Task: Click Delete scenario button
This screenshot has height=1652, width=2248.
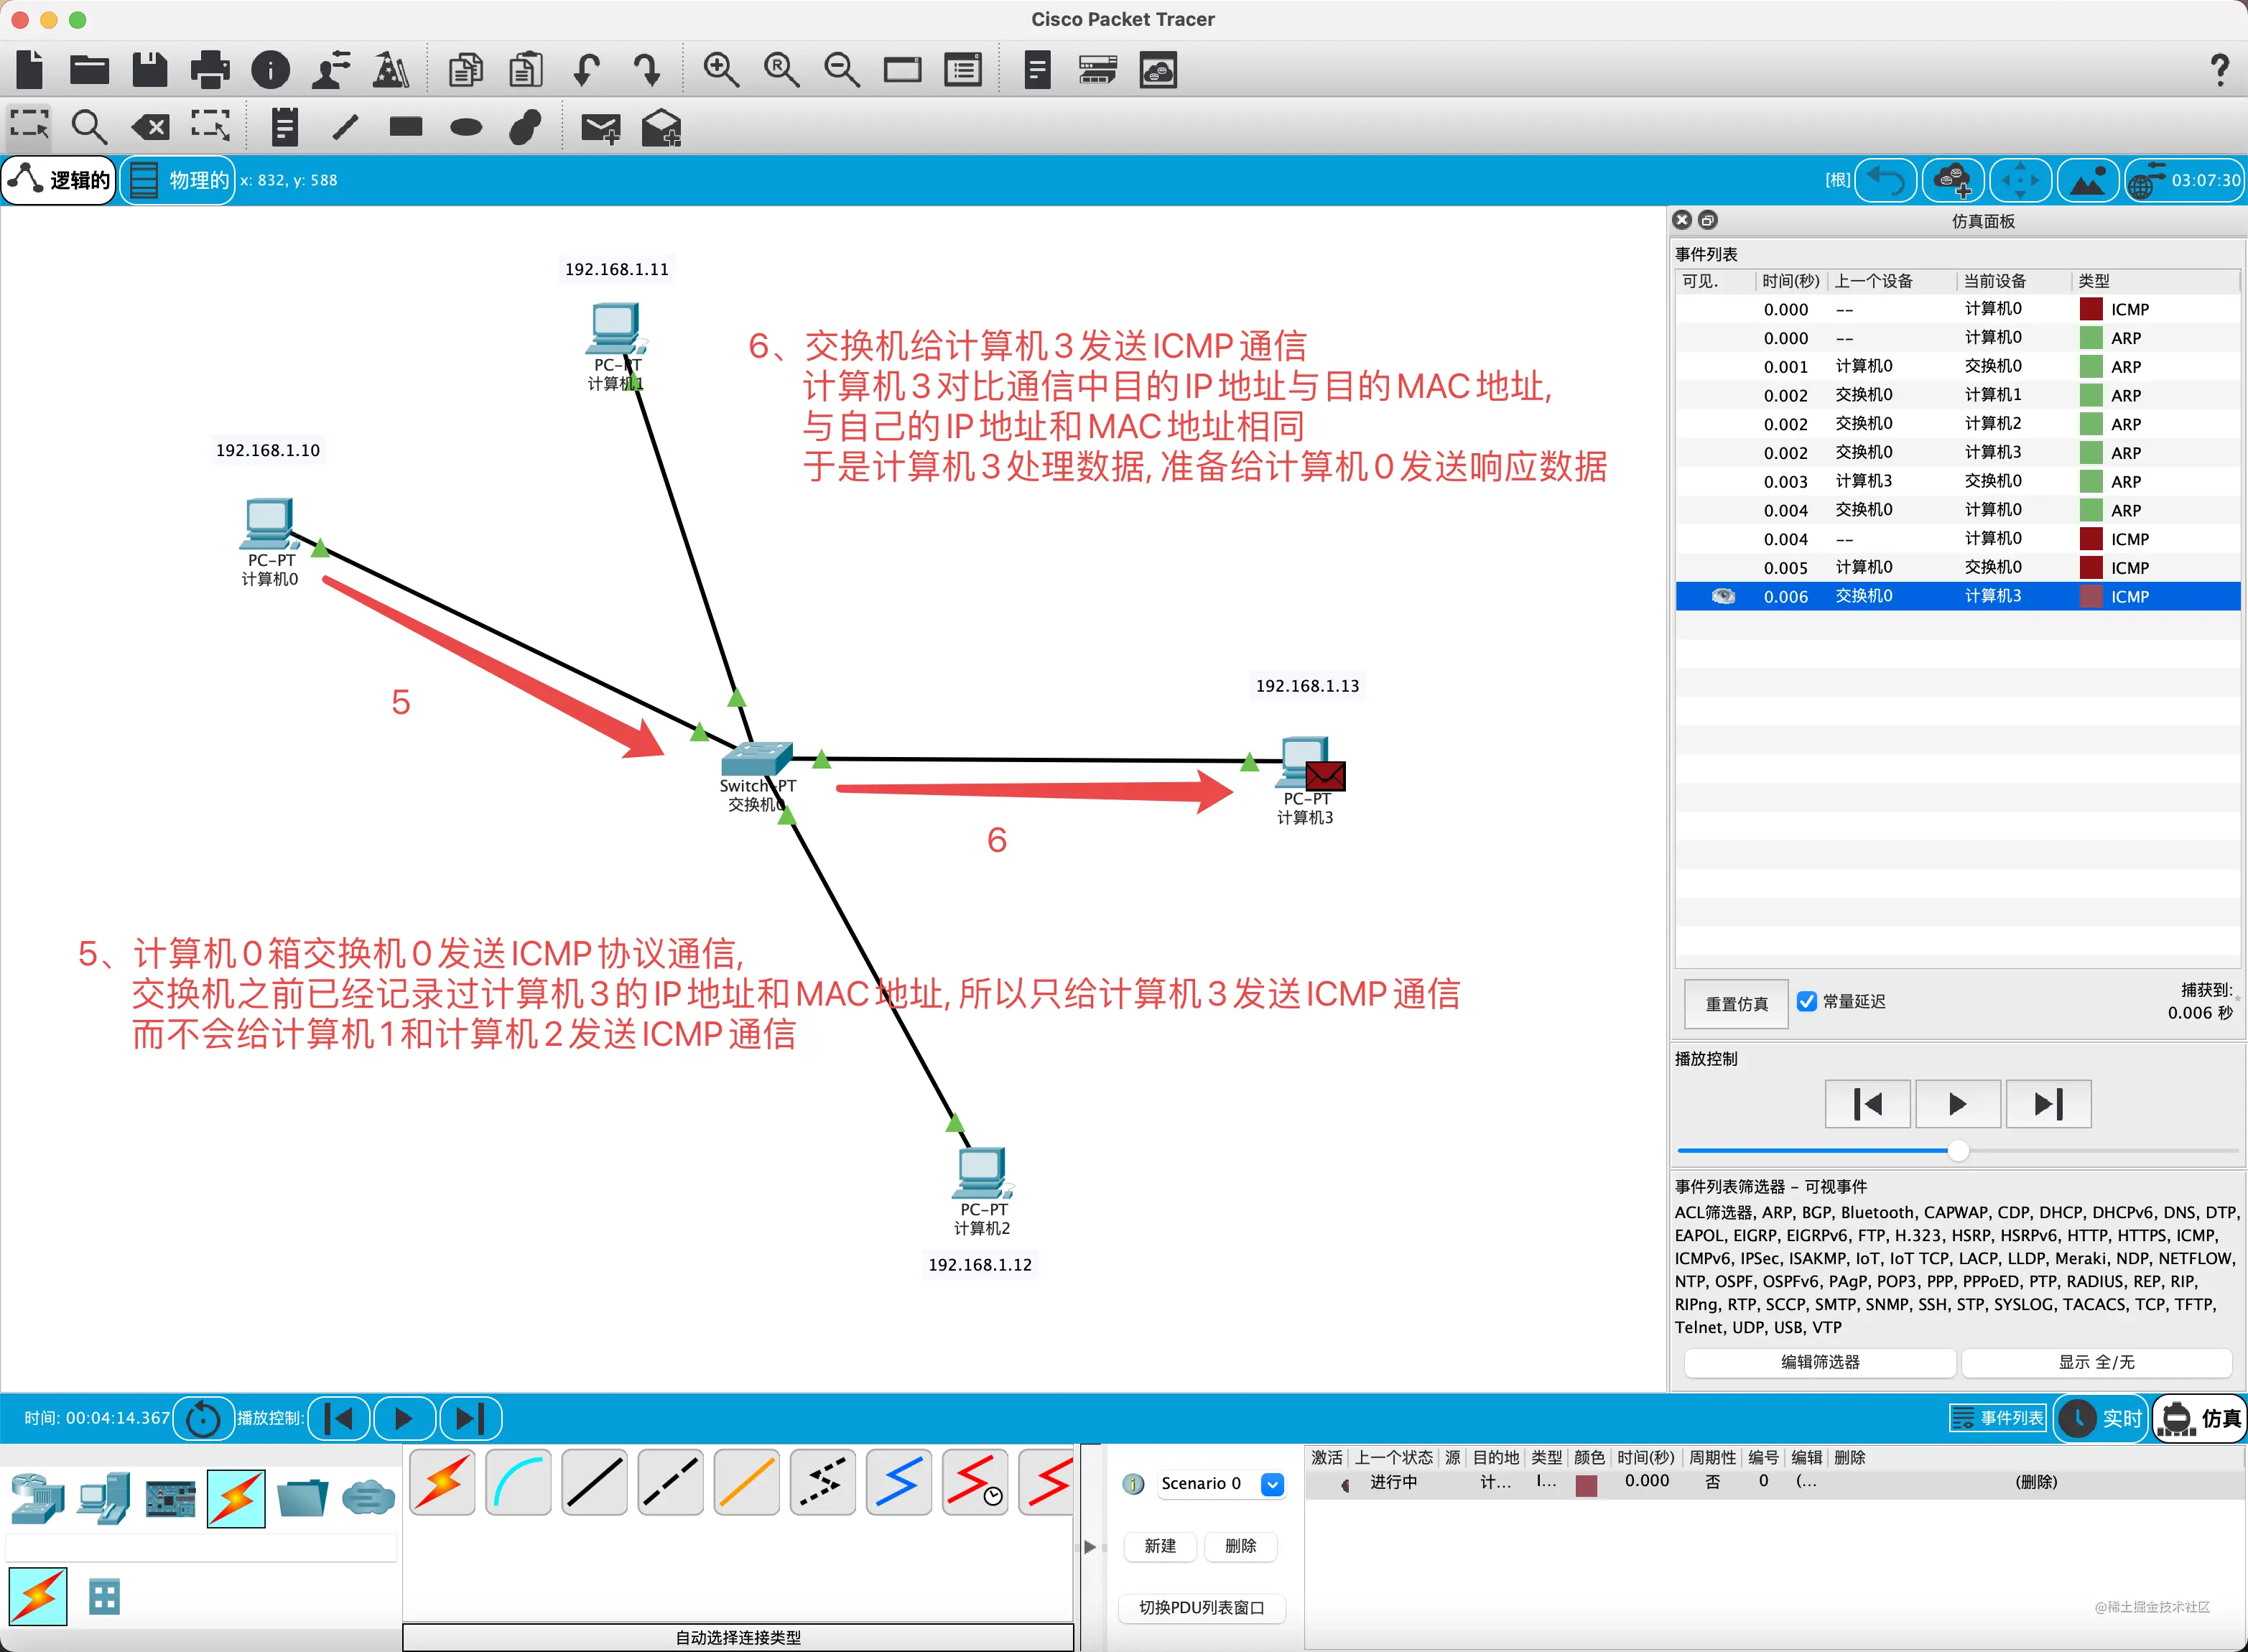Action: [x=1240, y=1546]
